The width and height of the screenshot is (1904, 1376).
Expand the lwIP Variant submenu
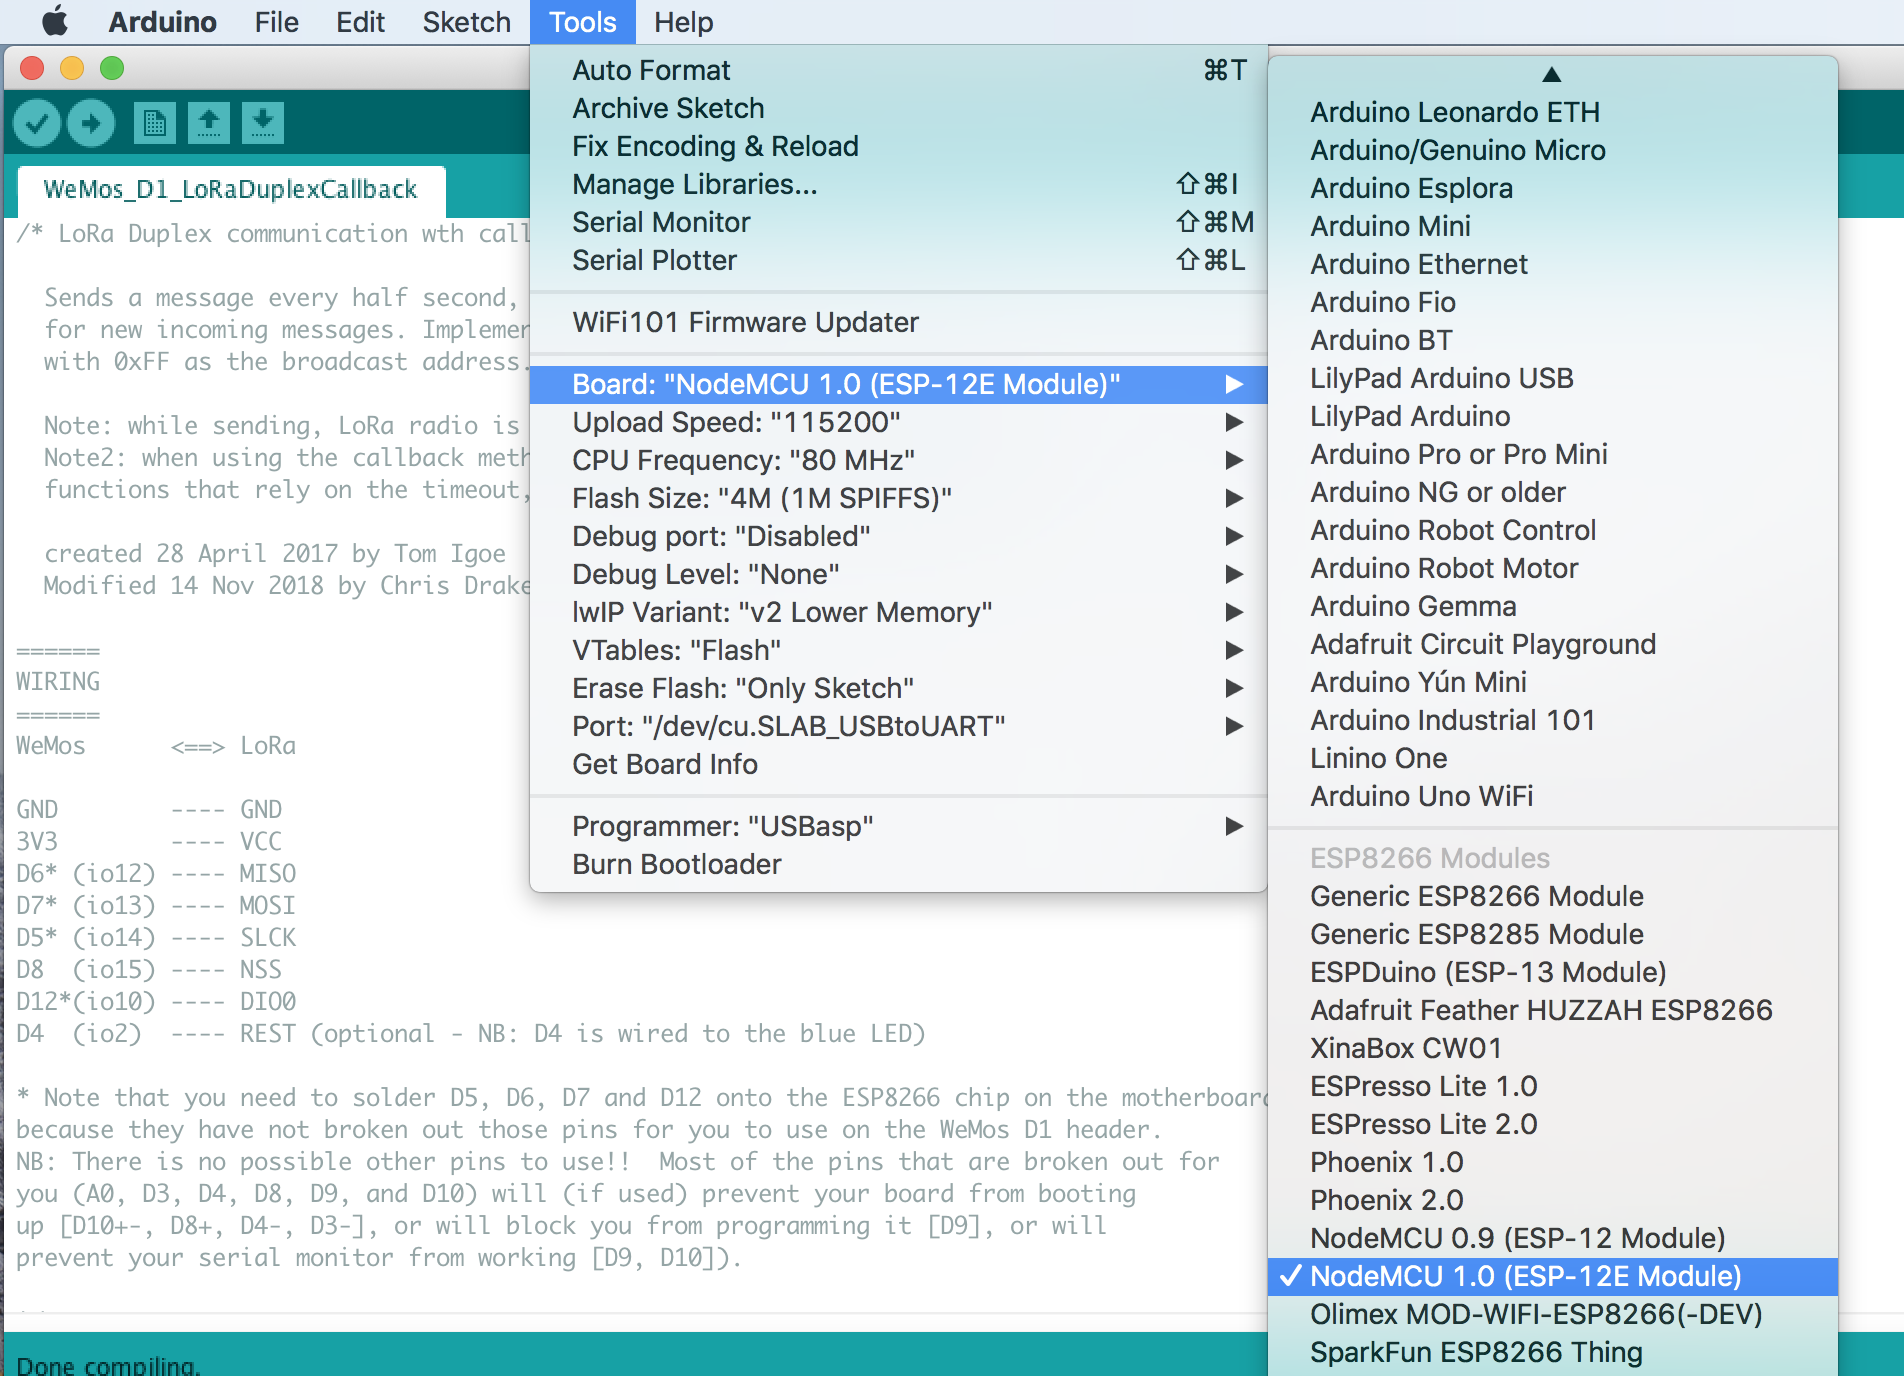[x=898, y=612]
